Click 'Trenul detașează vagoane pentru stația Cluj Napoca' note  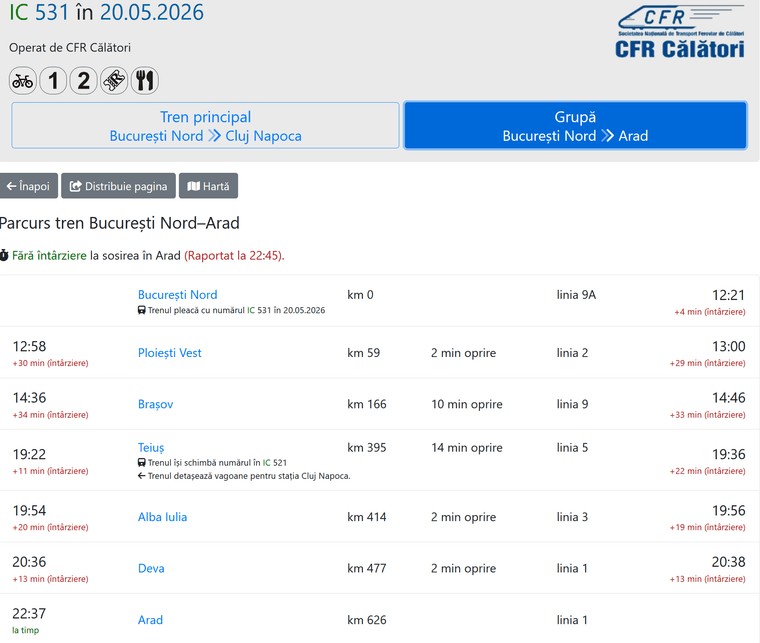point(249,476)
